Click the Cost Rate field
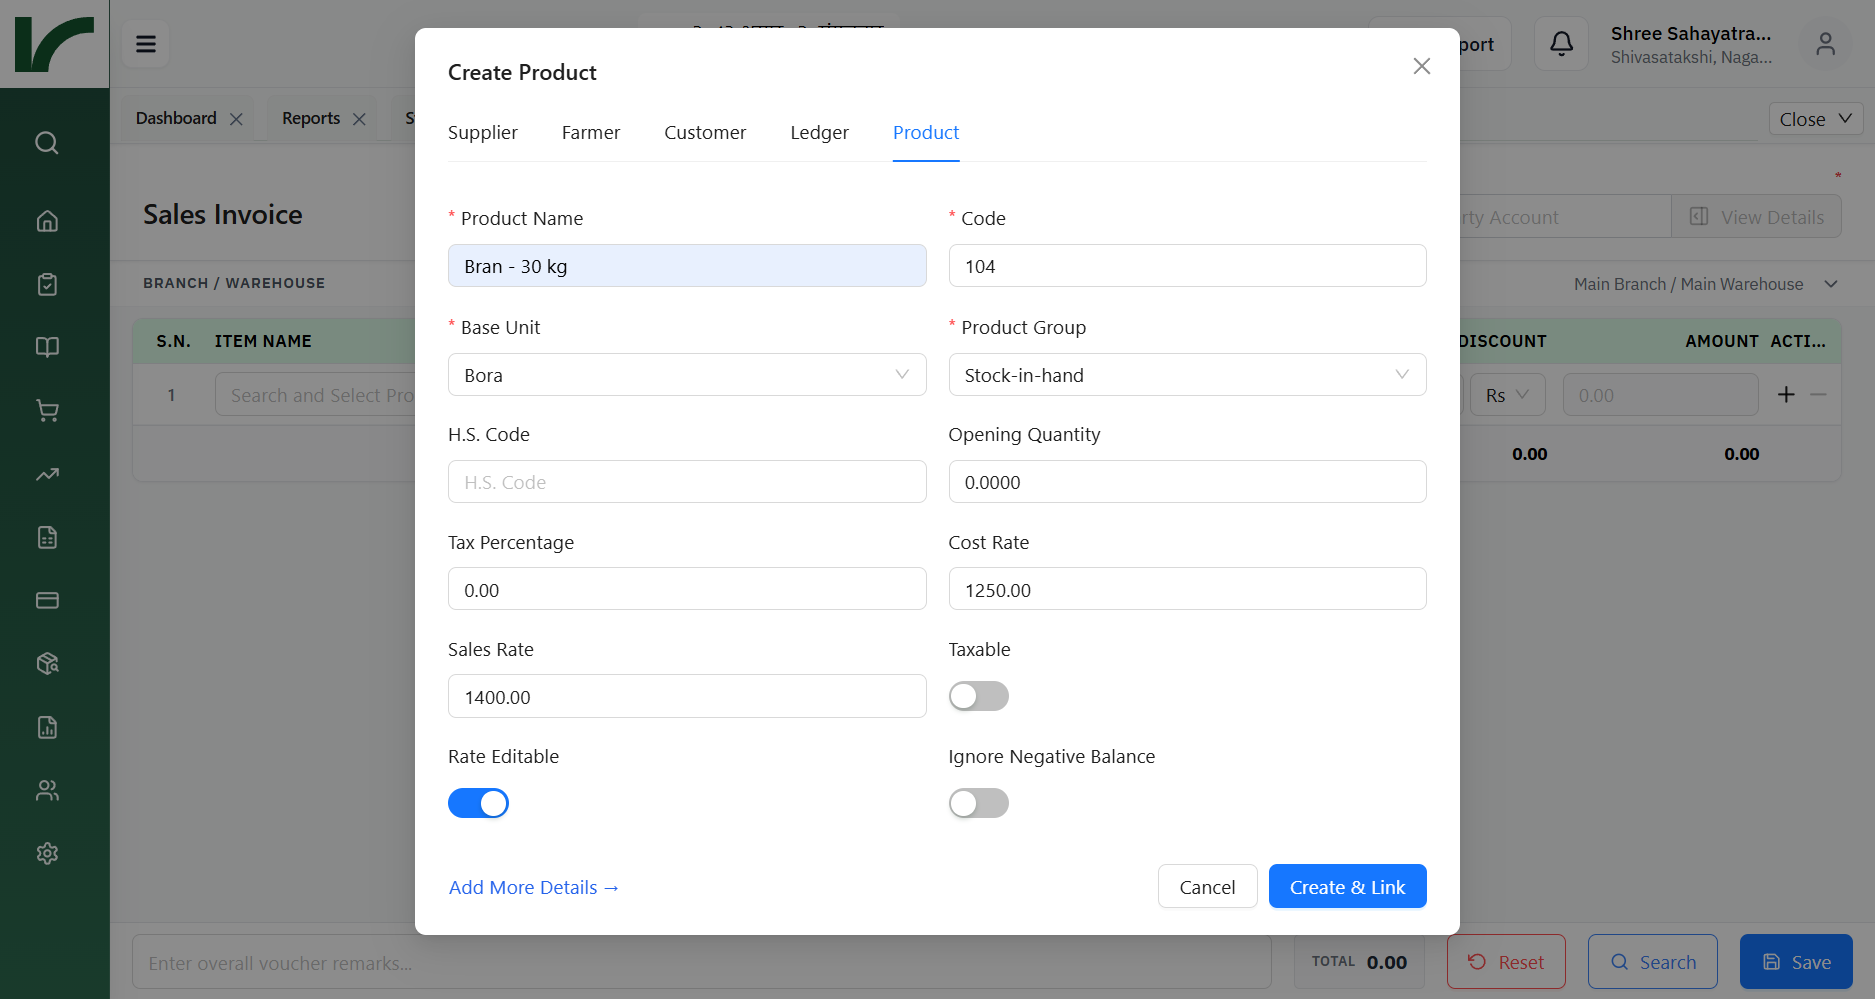Screen dimensions: 1875x999 click(1187, 589)
